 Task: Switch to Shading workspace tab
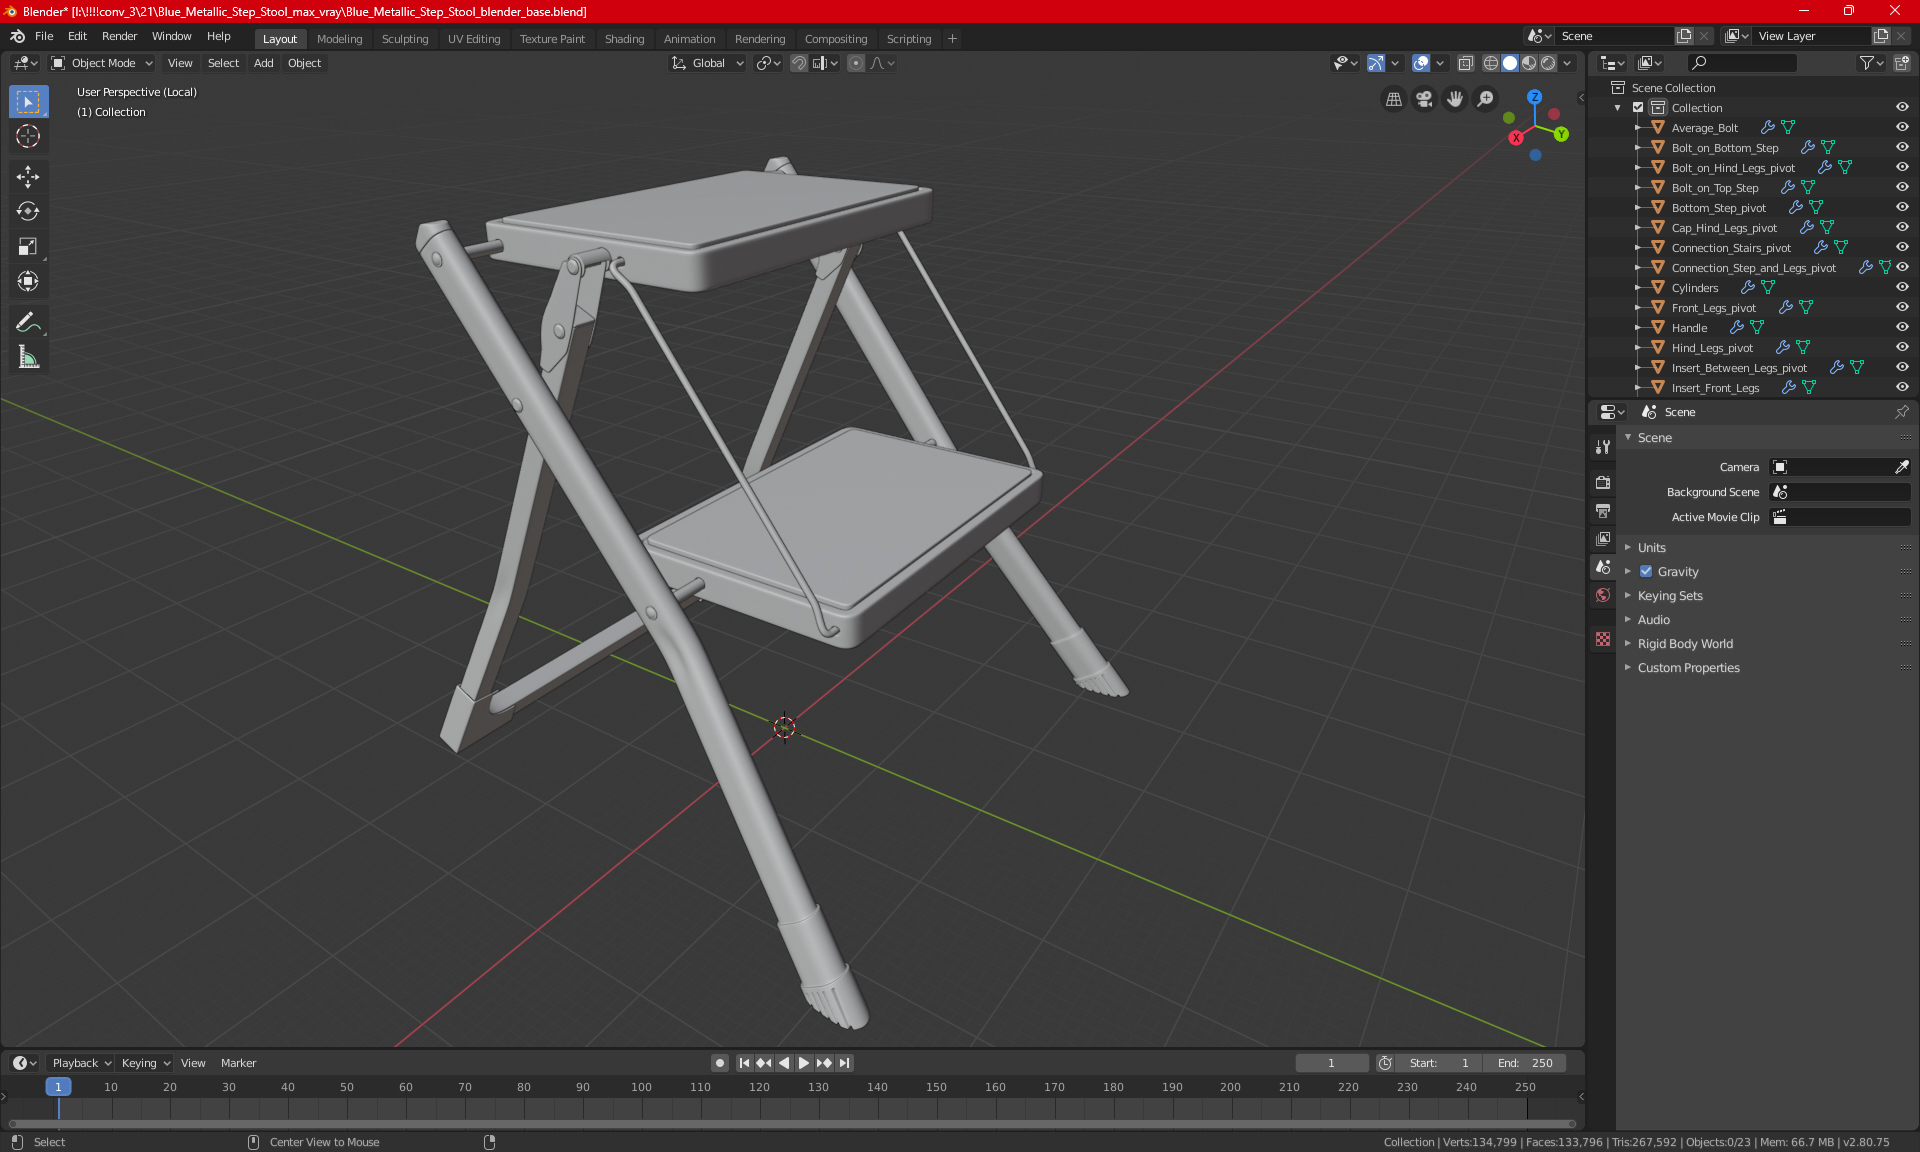pos(625,39)
